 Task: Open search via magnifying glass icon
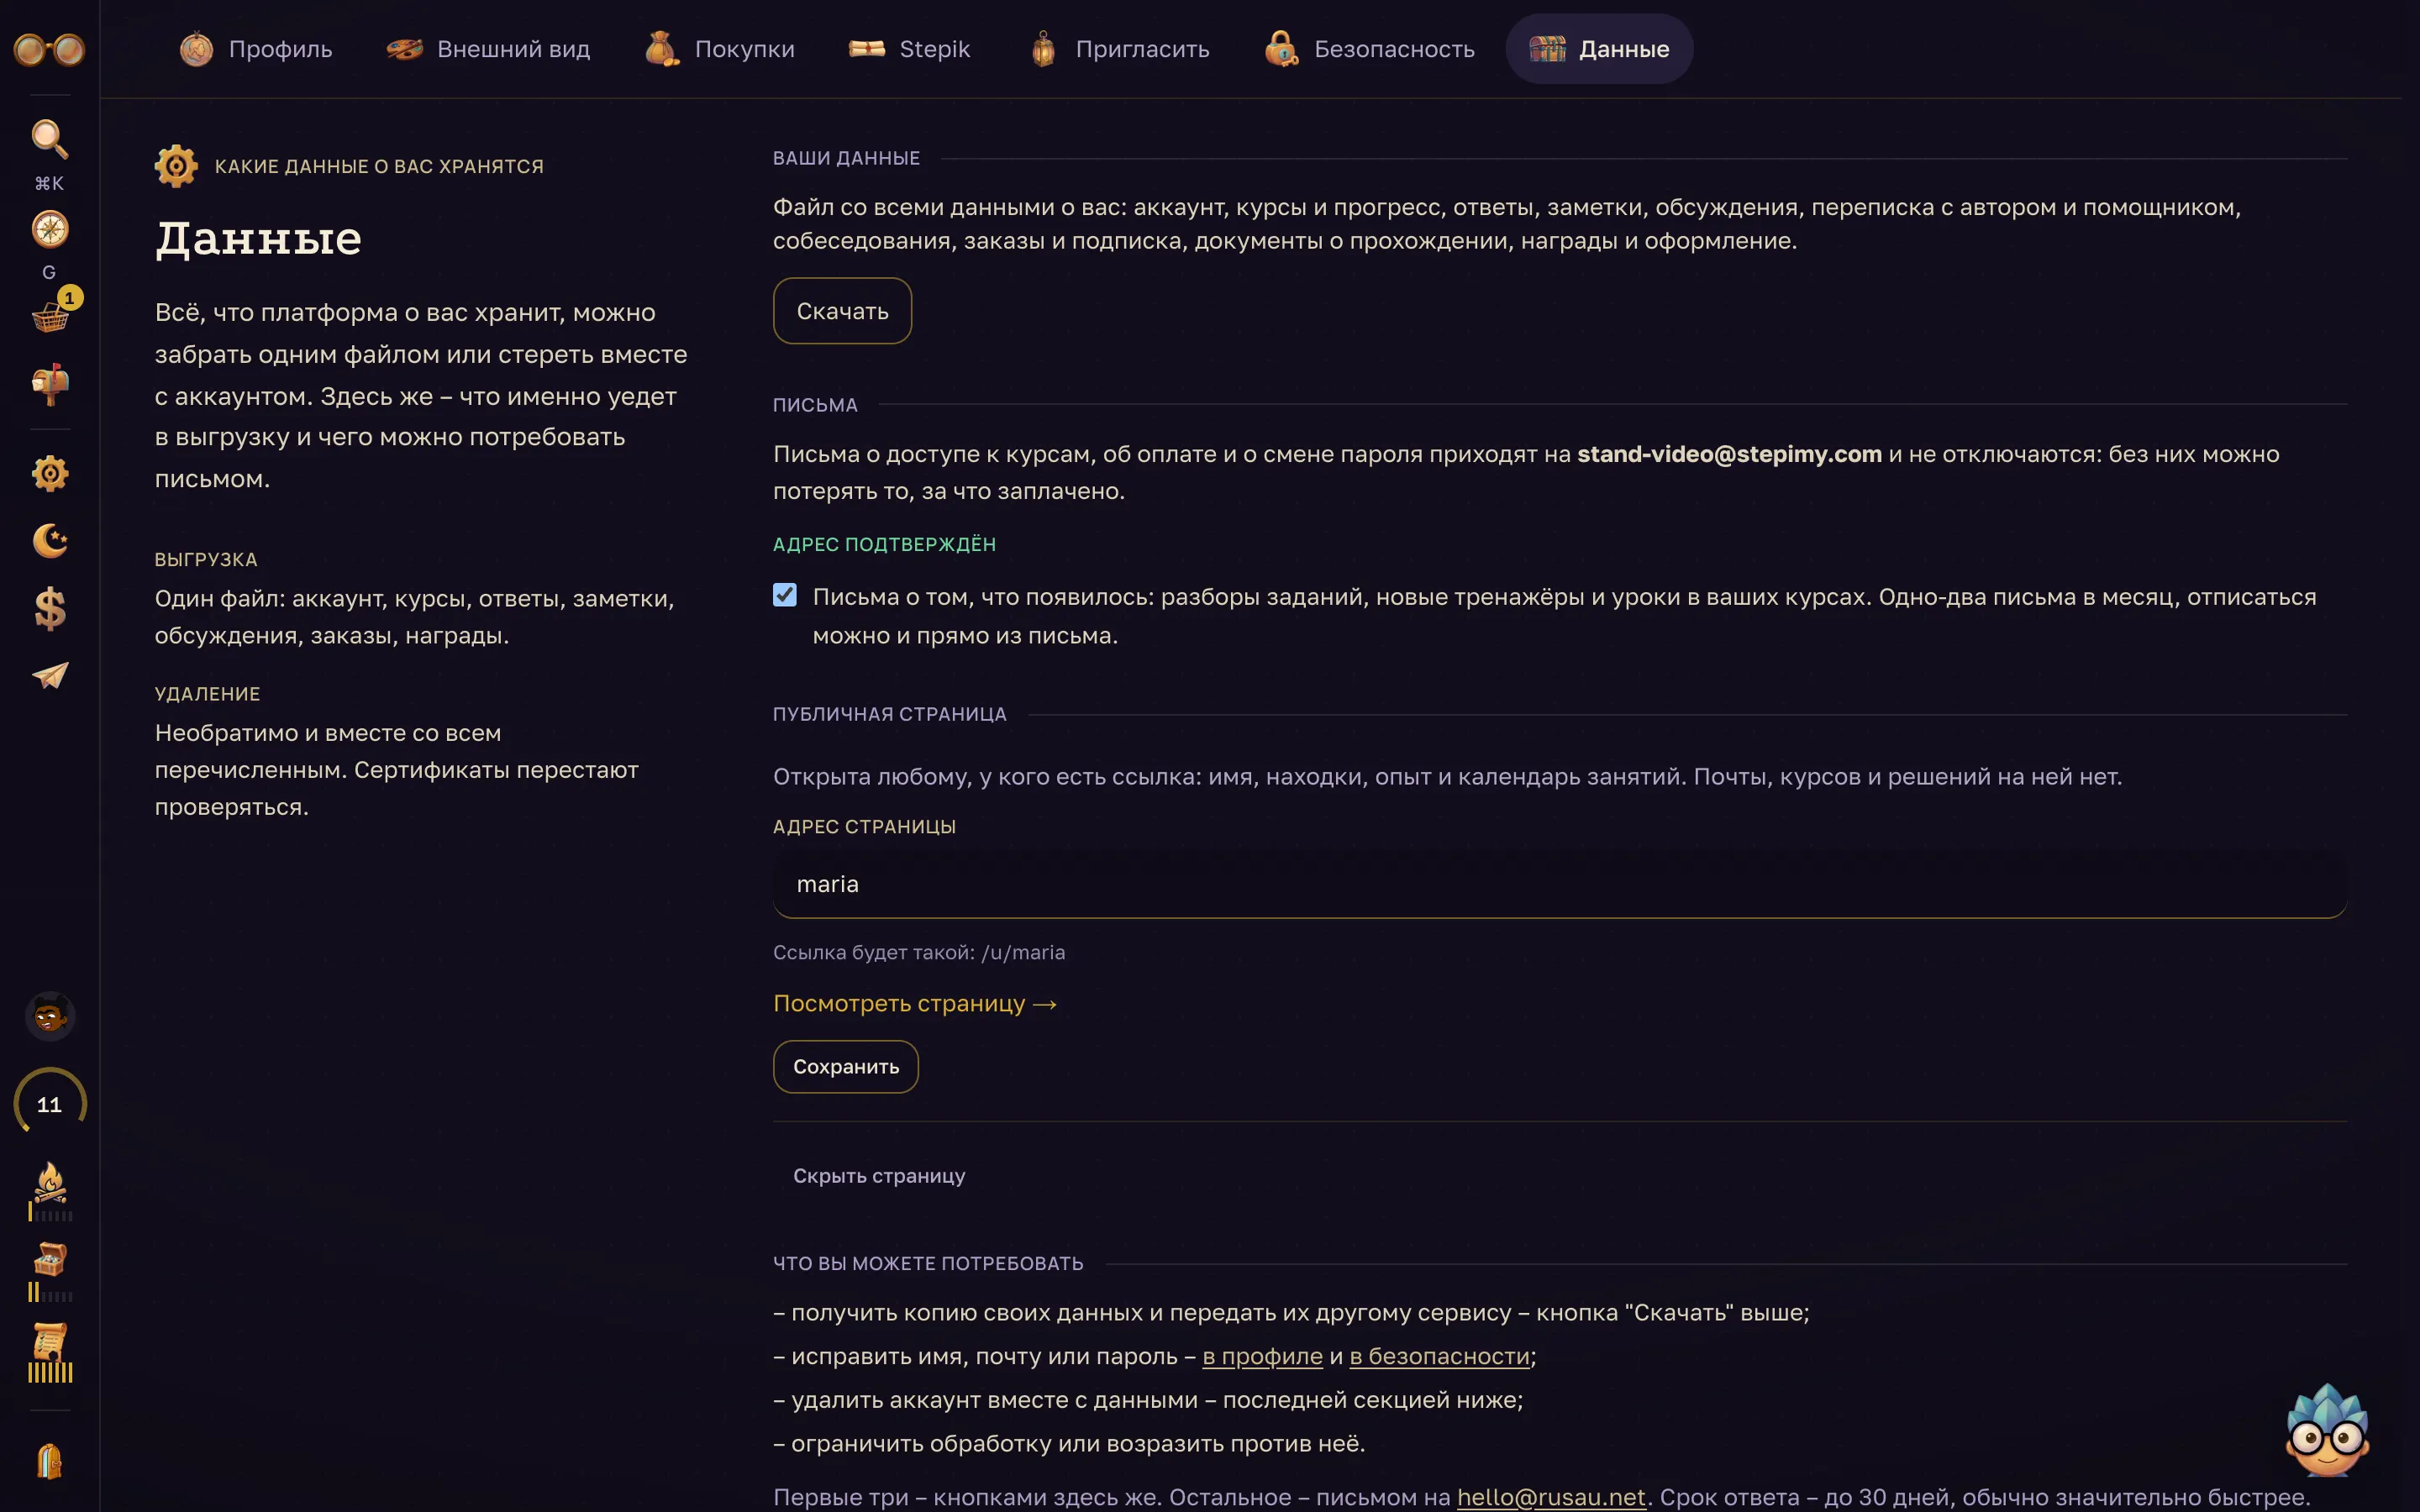[49, 139]
